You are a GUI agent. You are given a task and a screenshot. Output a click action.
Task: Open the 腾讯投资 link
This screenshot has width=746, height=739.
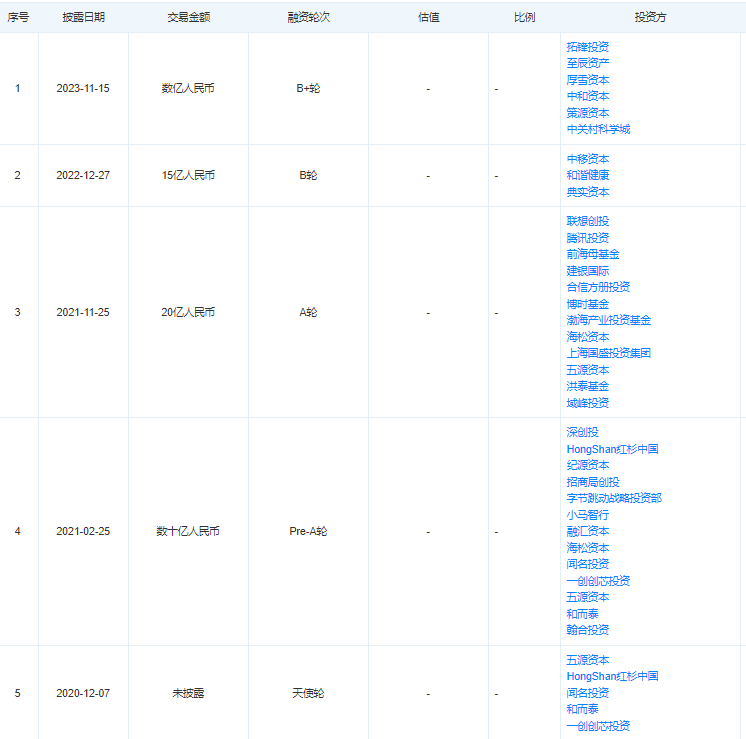587,238
